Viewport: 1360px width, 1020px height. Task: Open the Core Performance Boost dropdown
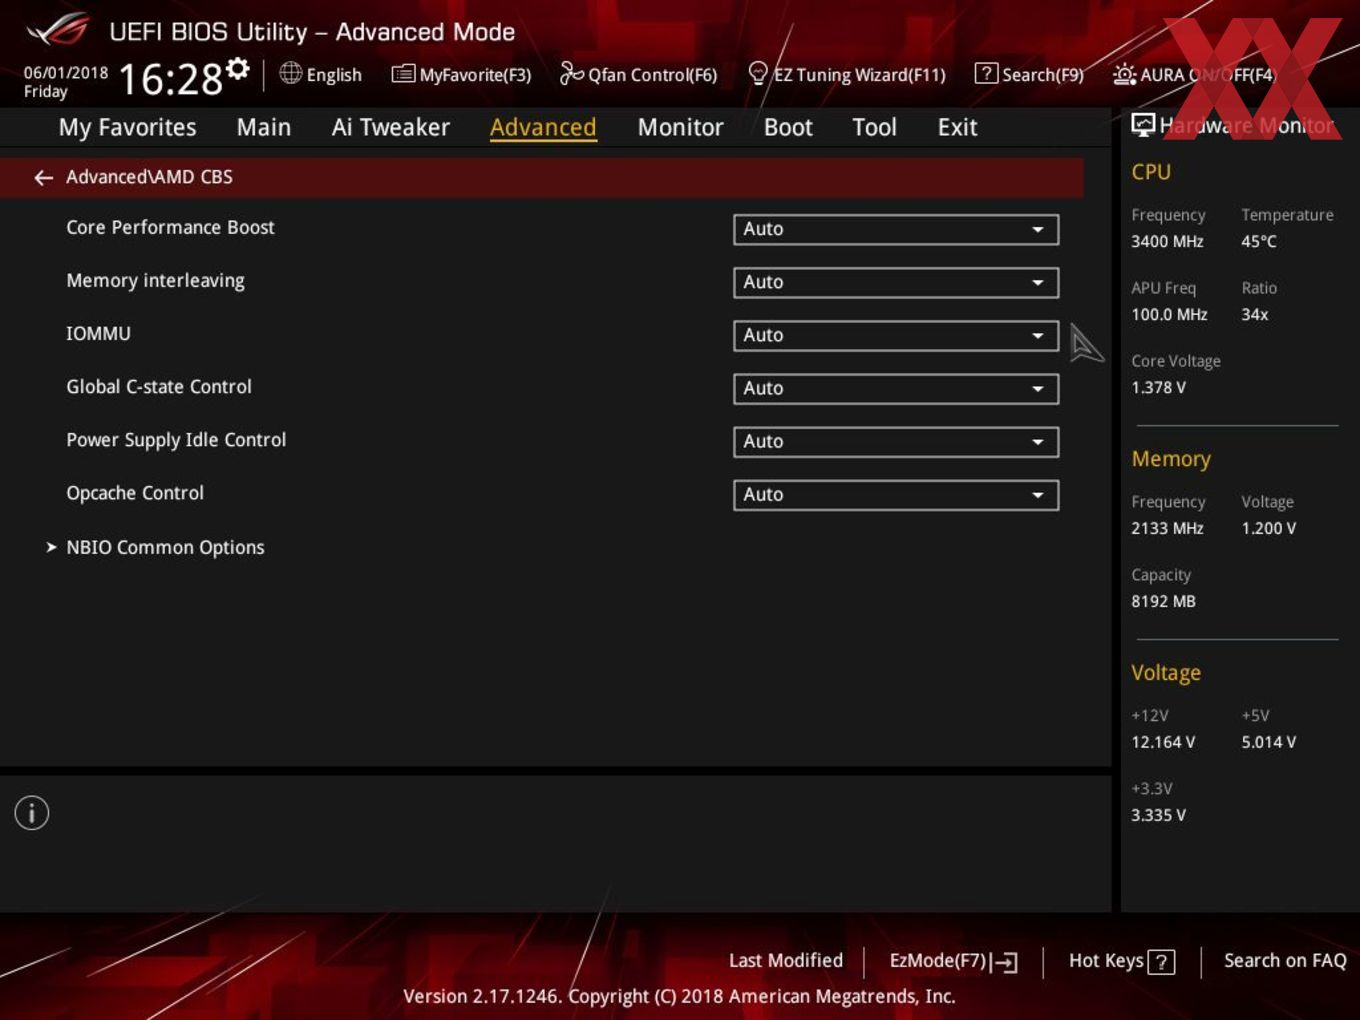point(896,229)
